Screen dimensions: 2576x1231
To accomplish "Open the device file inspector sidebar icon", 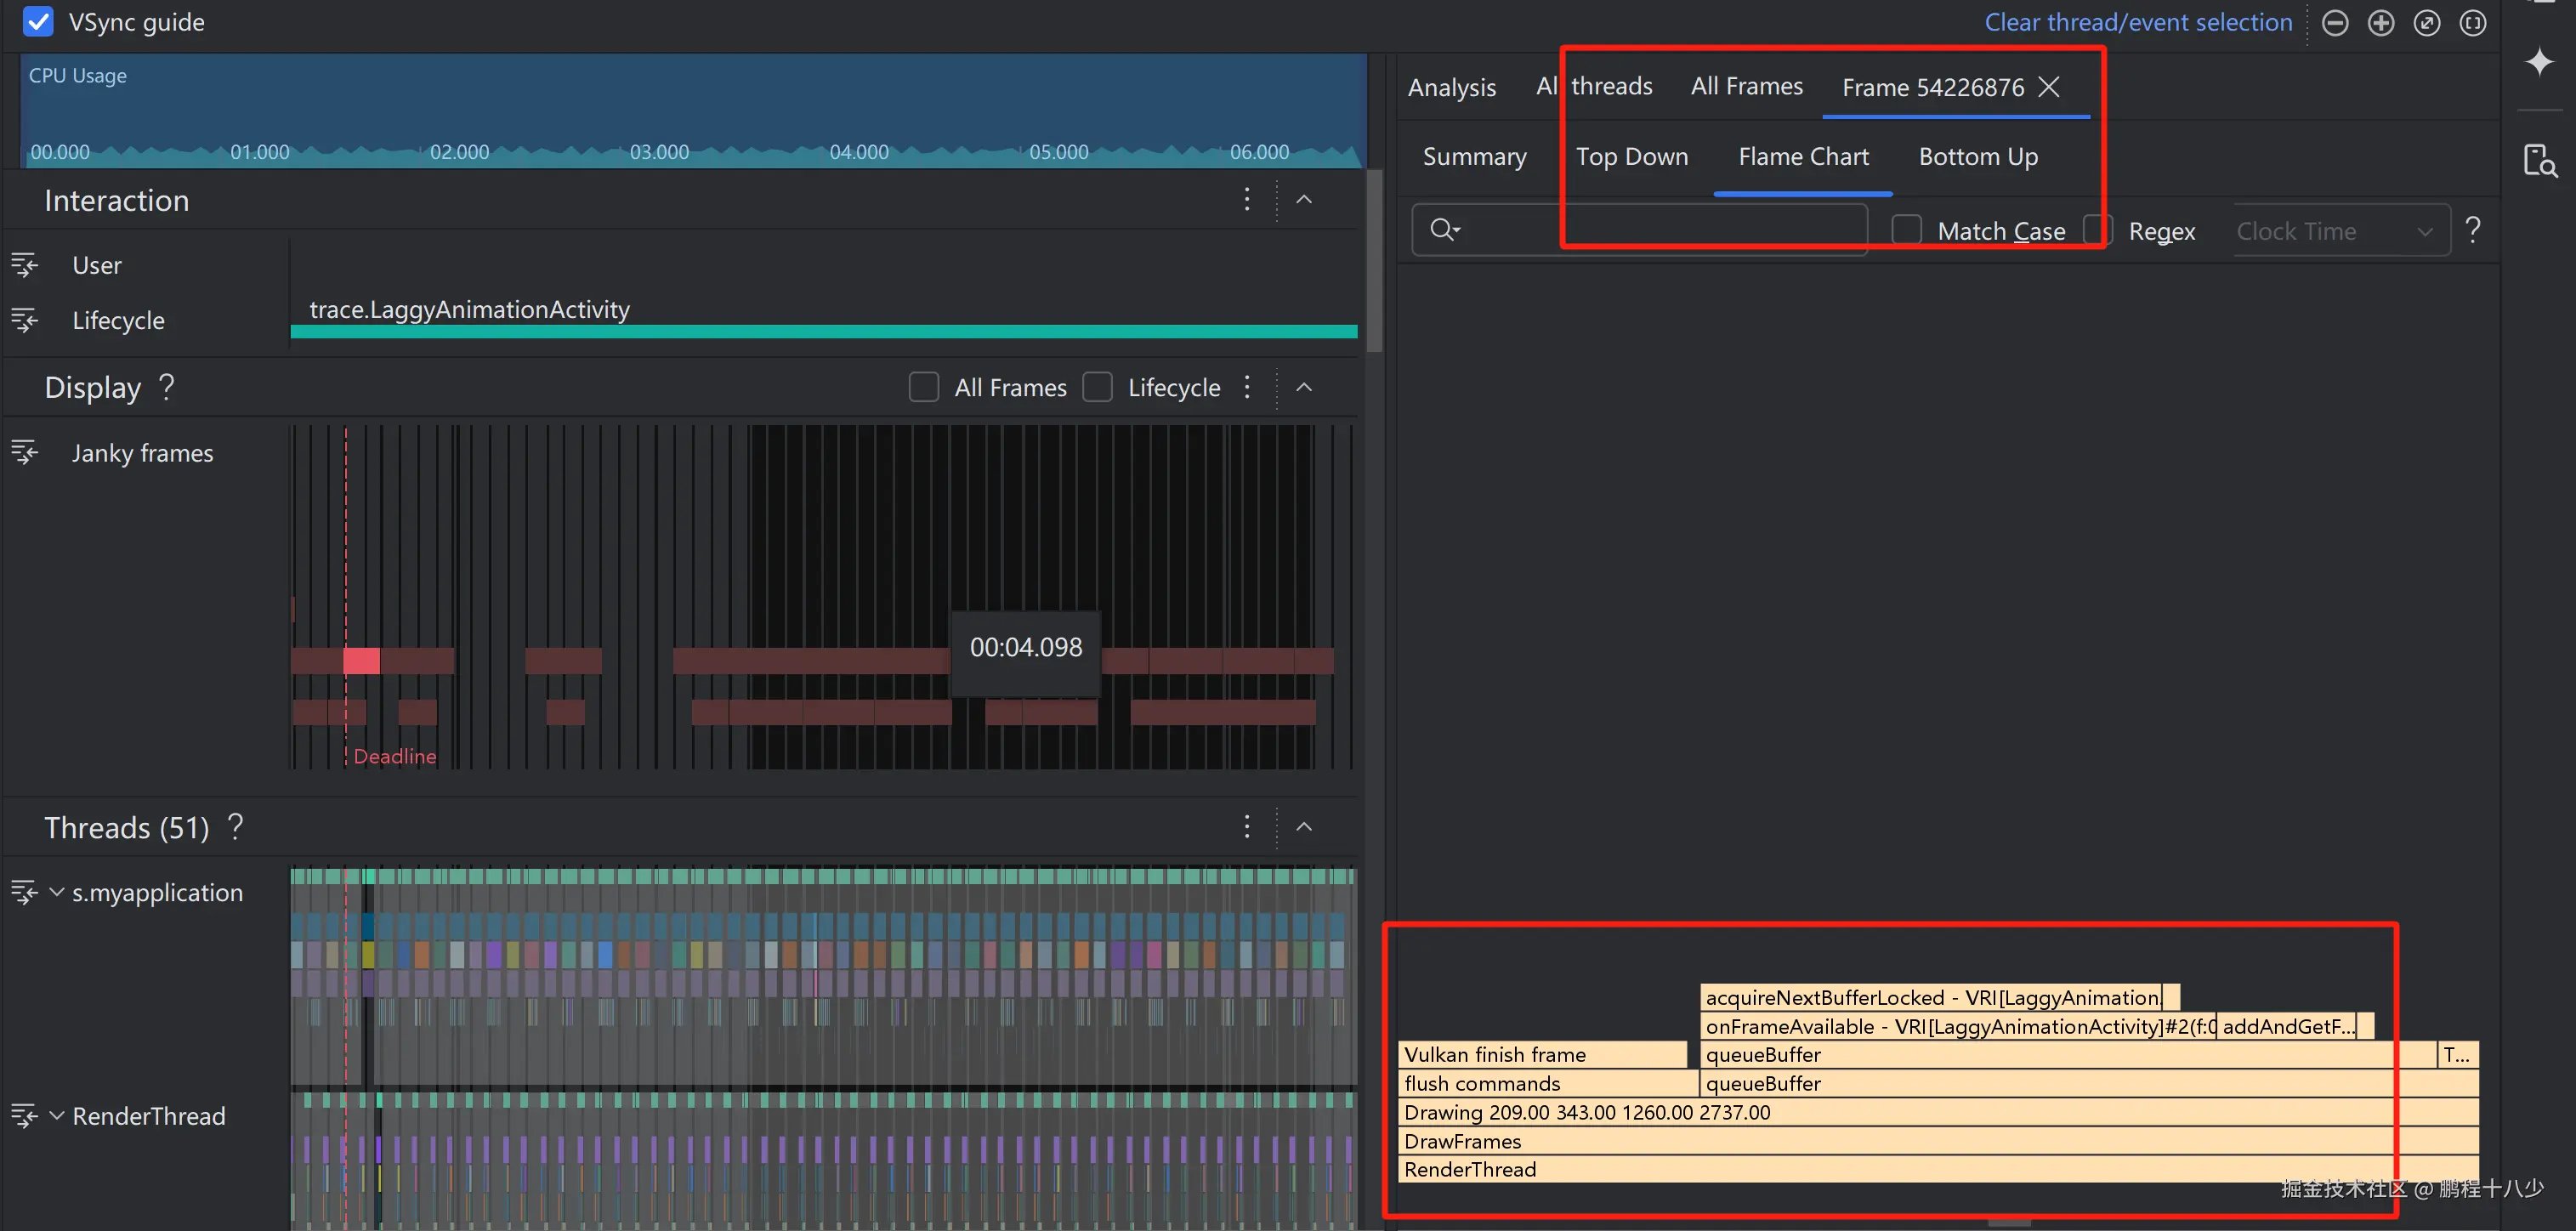I will (x=2539, y=160).
